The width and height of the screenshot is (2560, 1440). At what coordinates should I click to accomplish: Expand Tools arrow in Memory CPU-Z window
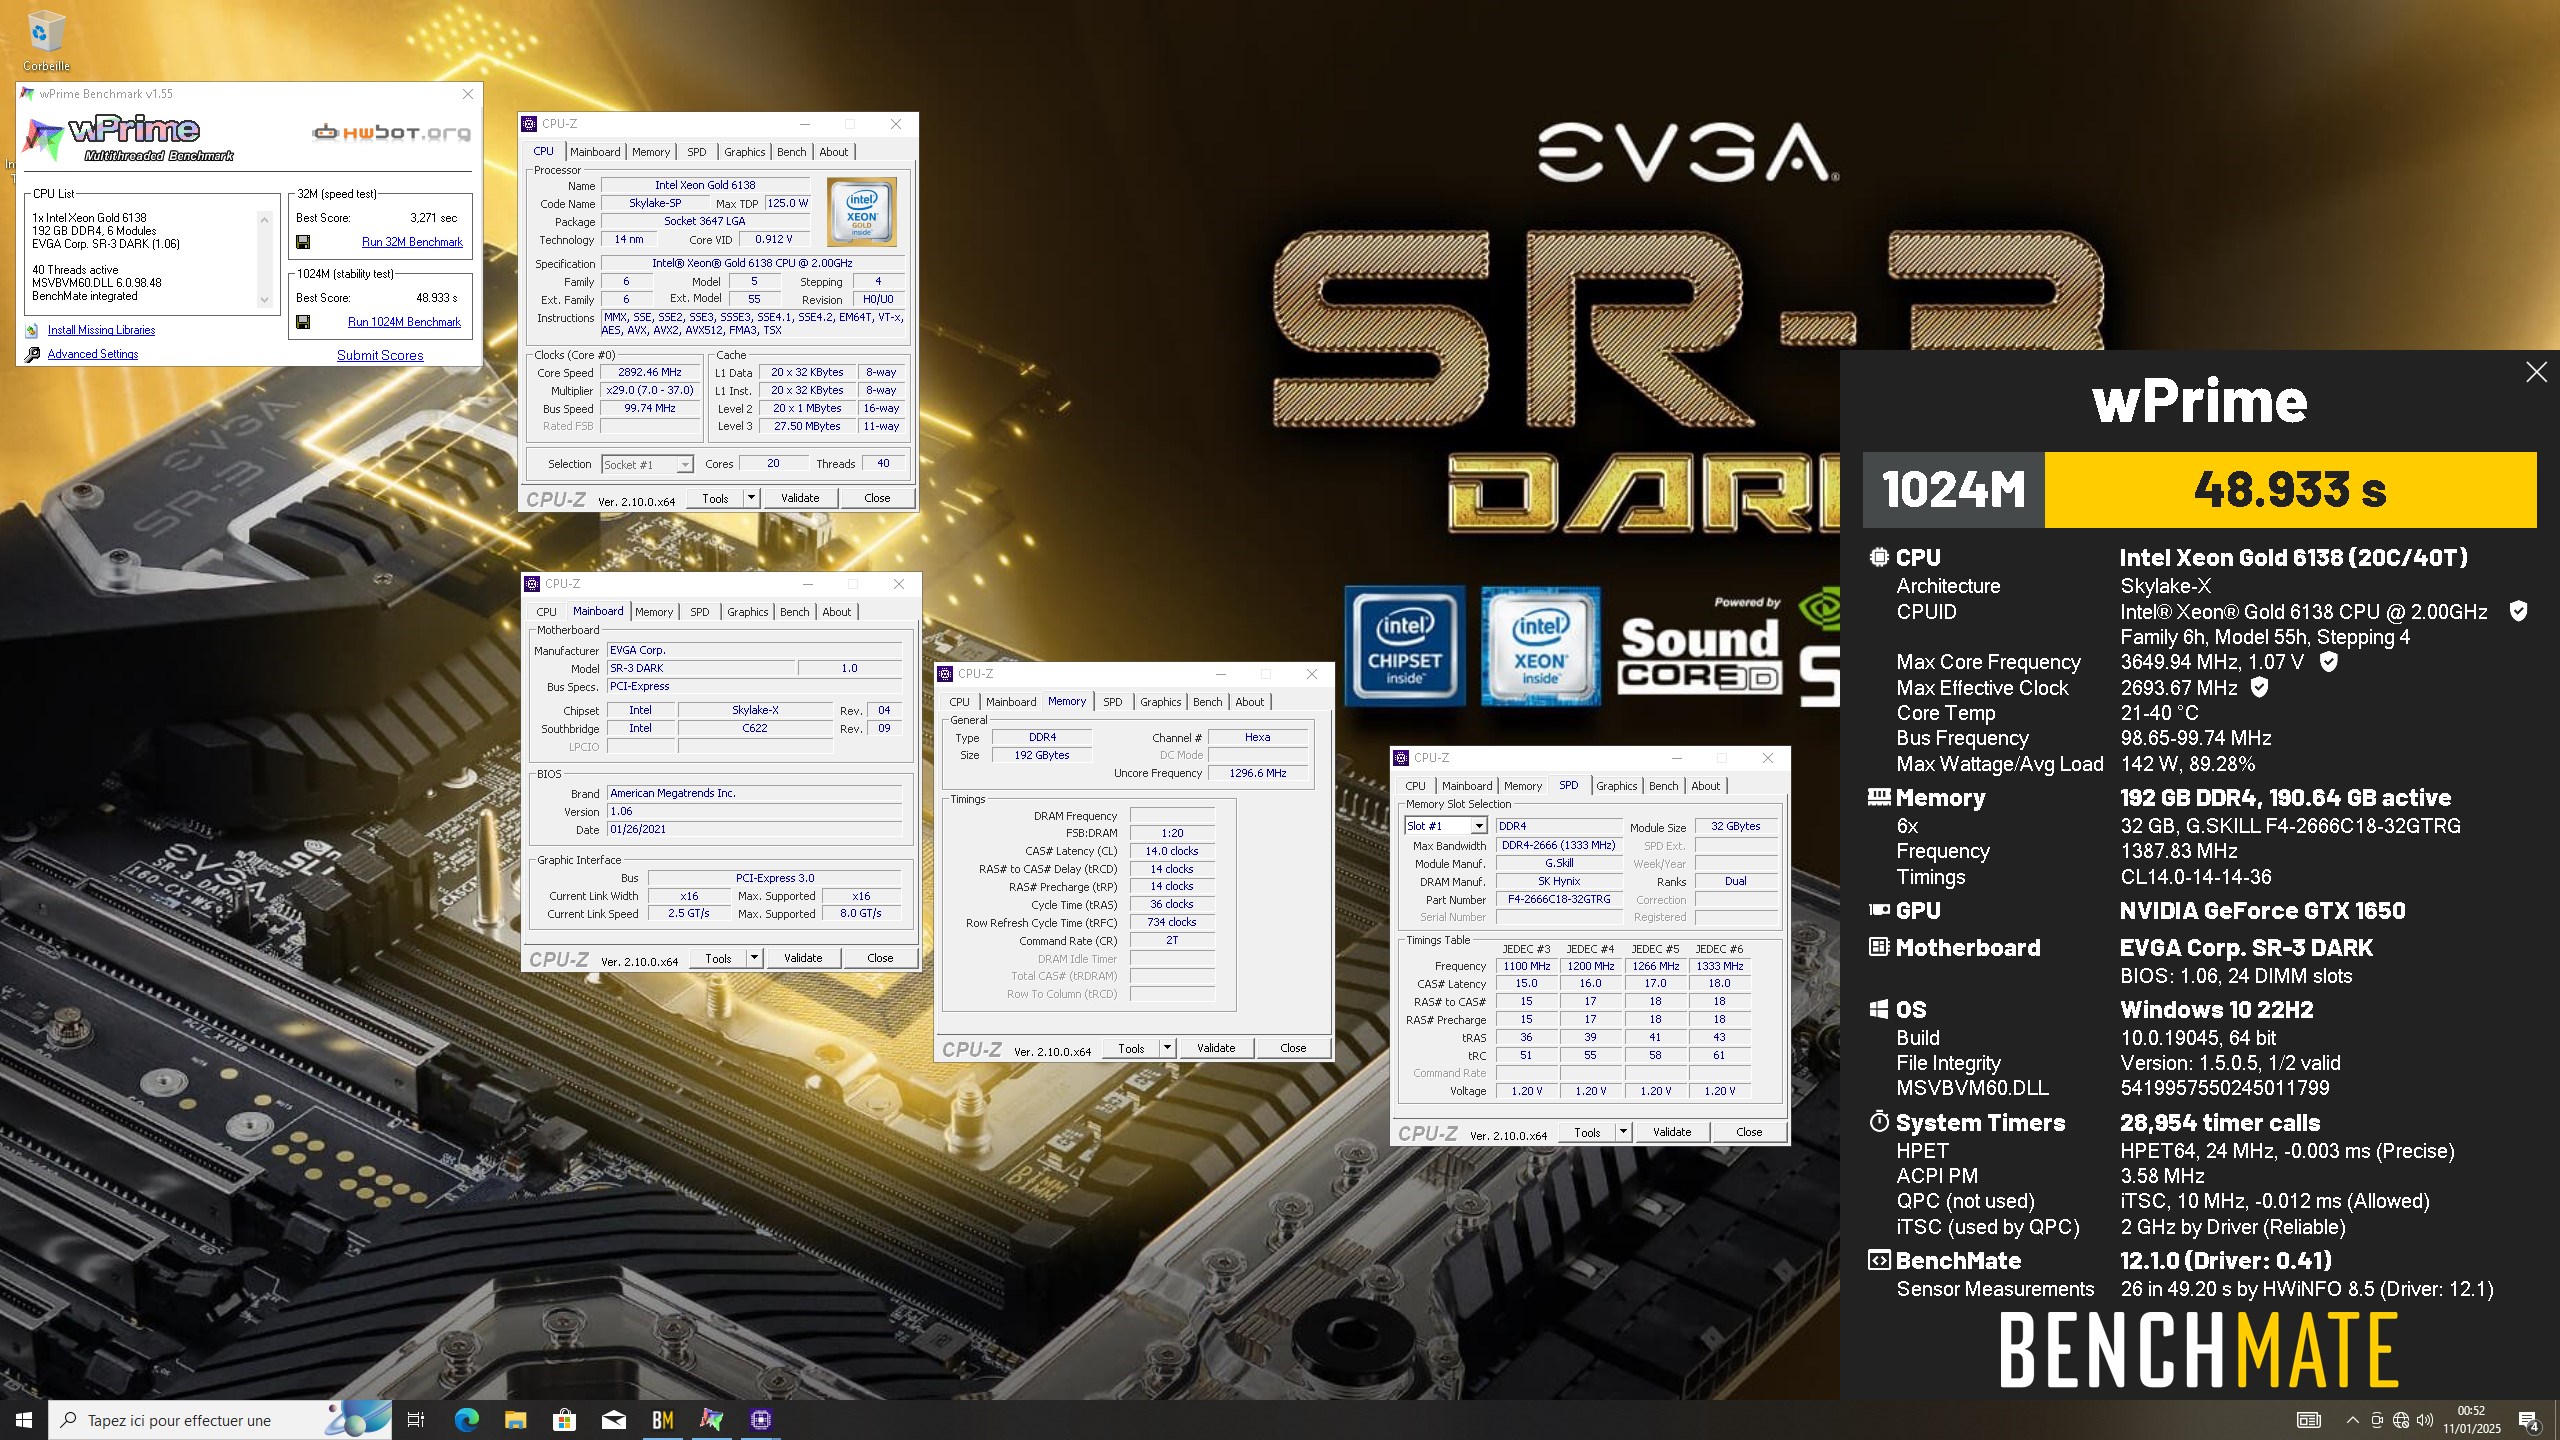(1167, 1048)
